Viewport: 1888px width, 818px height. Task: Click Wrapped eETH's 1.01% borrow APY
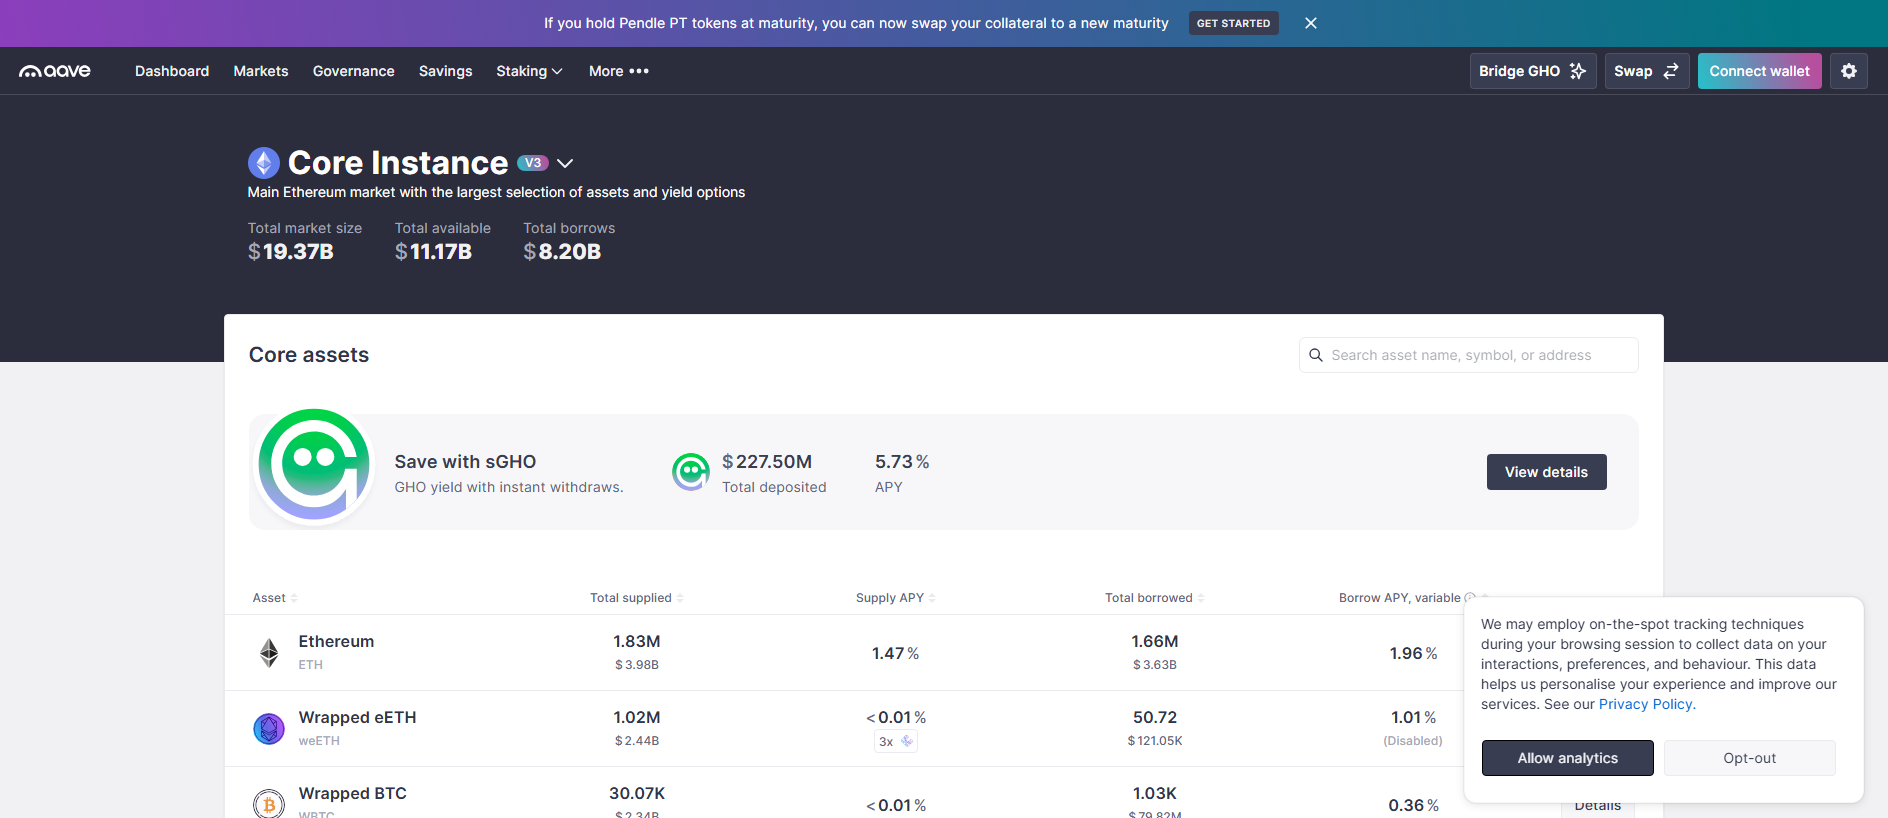(1413, 718)
